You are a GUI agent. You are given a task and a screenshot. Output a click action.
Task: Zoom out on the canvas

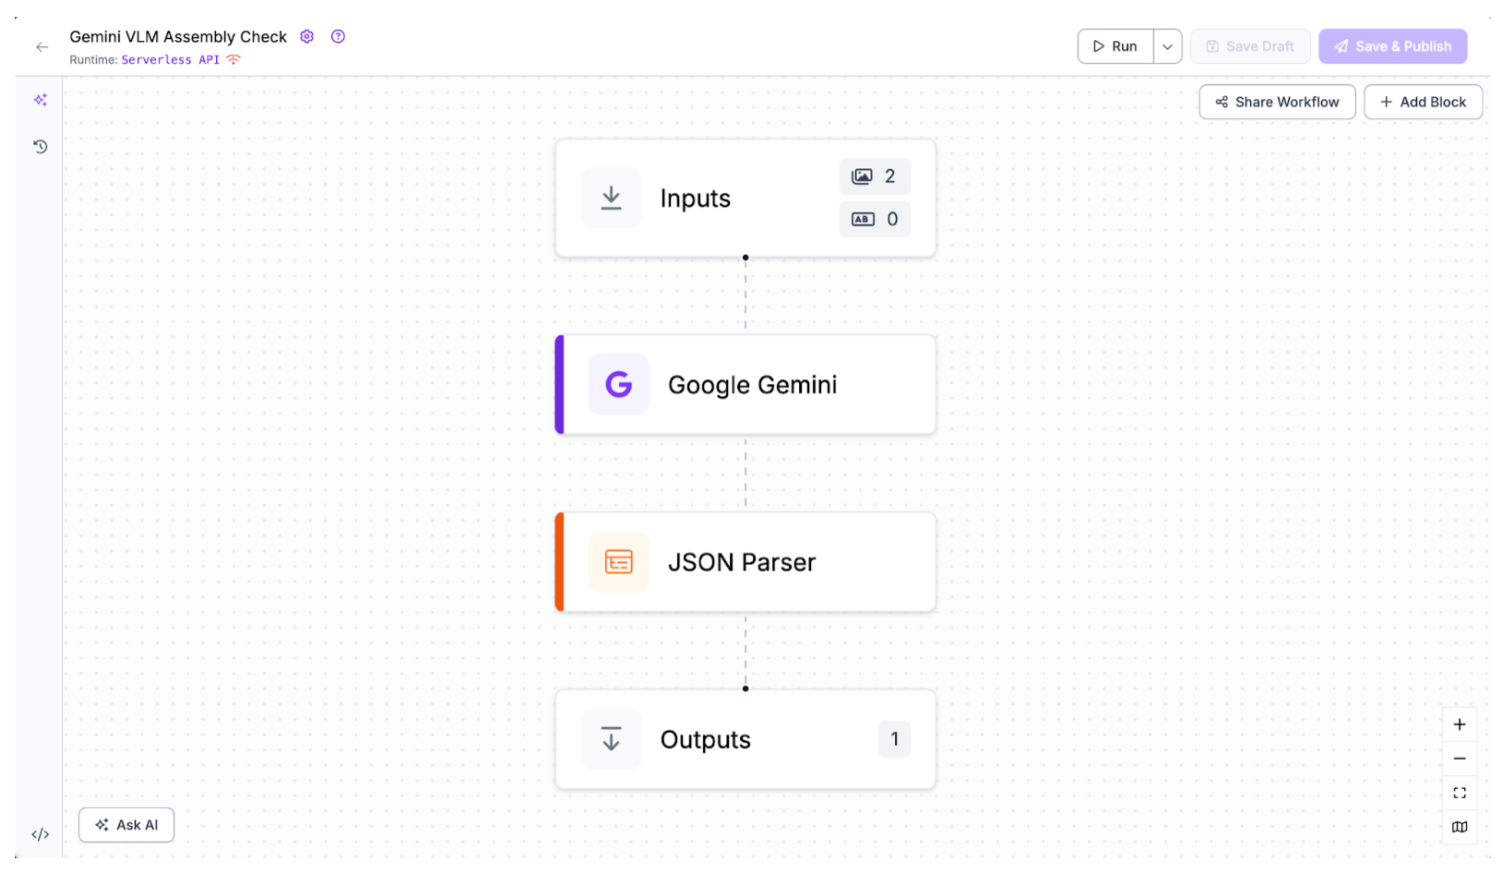[1459, 759]
